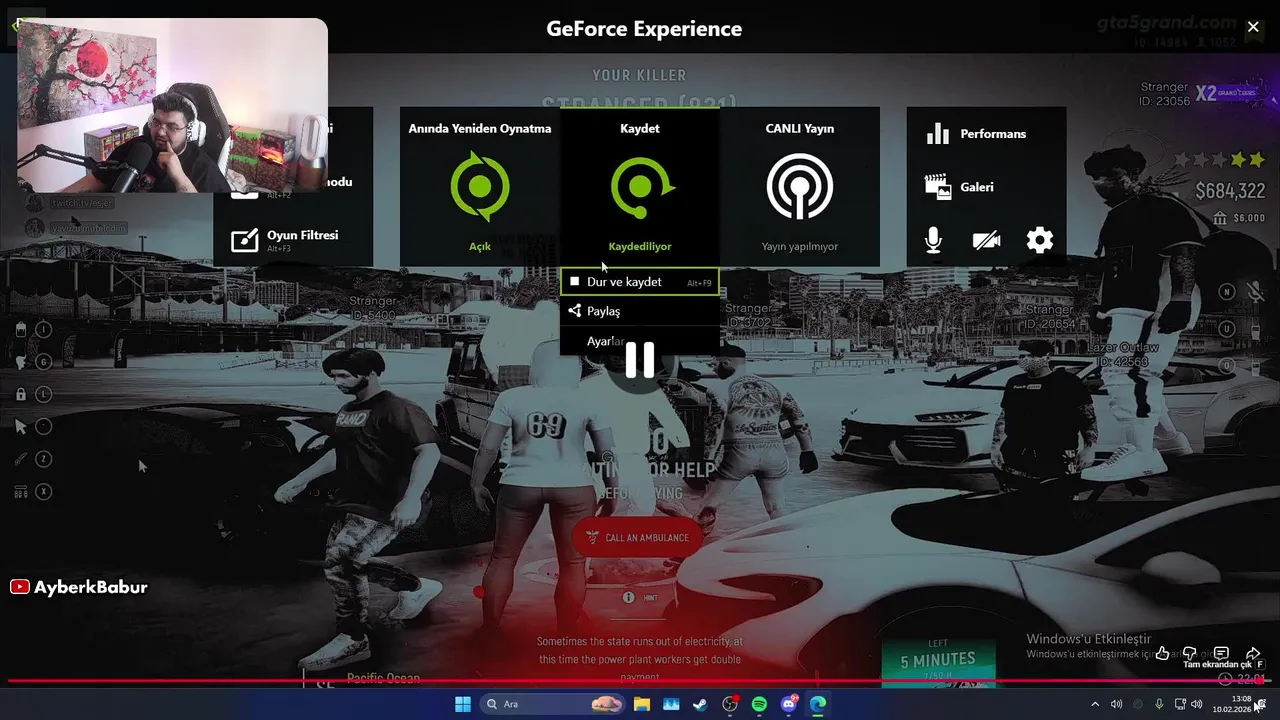Viewport: 1280px width, 720px height.
Task: Select Dur ve kaydet menu entry
Action: tap(640, 282)
